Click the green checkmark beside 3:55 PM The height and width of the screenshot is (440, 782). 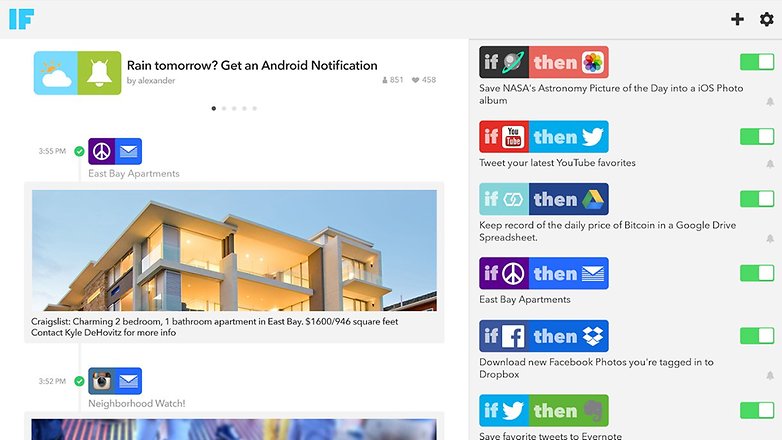click(x=79, y=151)
